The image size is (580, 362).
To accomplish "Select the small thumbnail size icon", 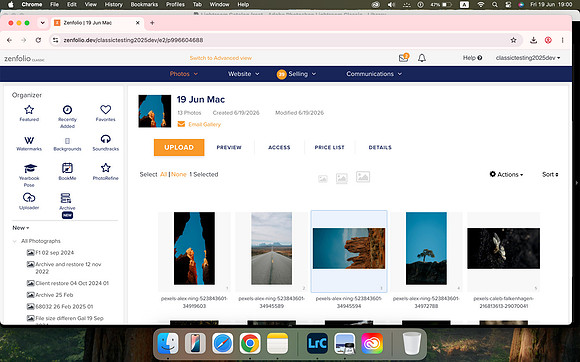I will coord(323,179).
